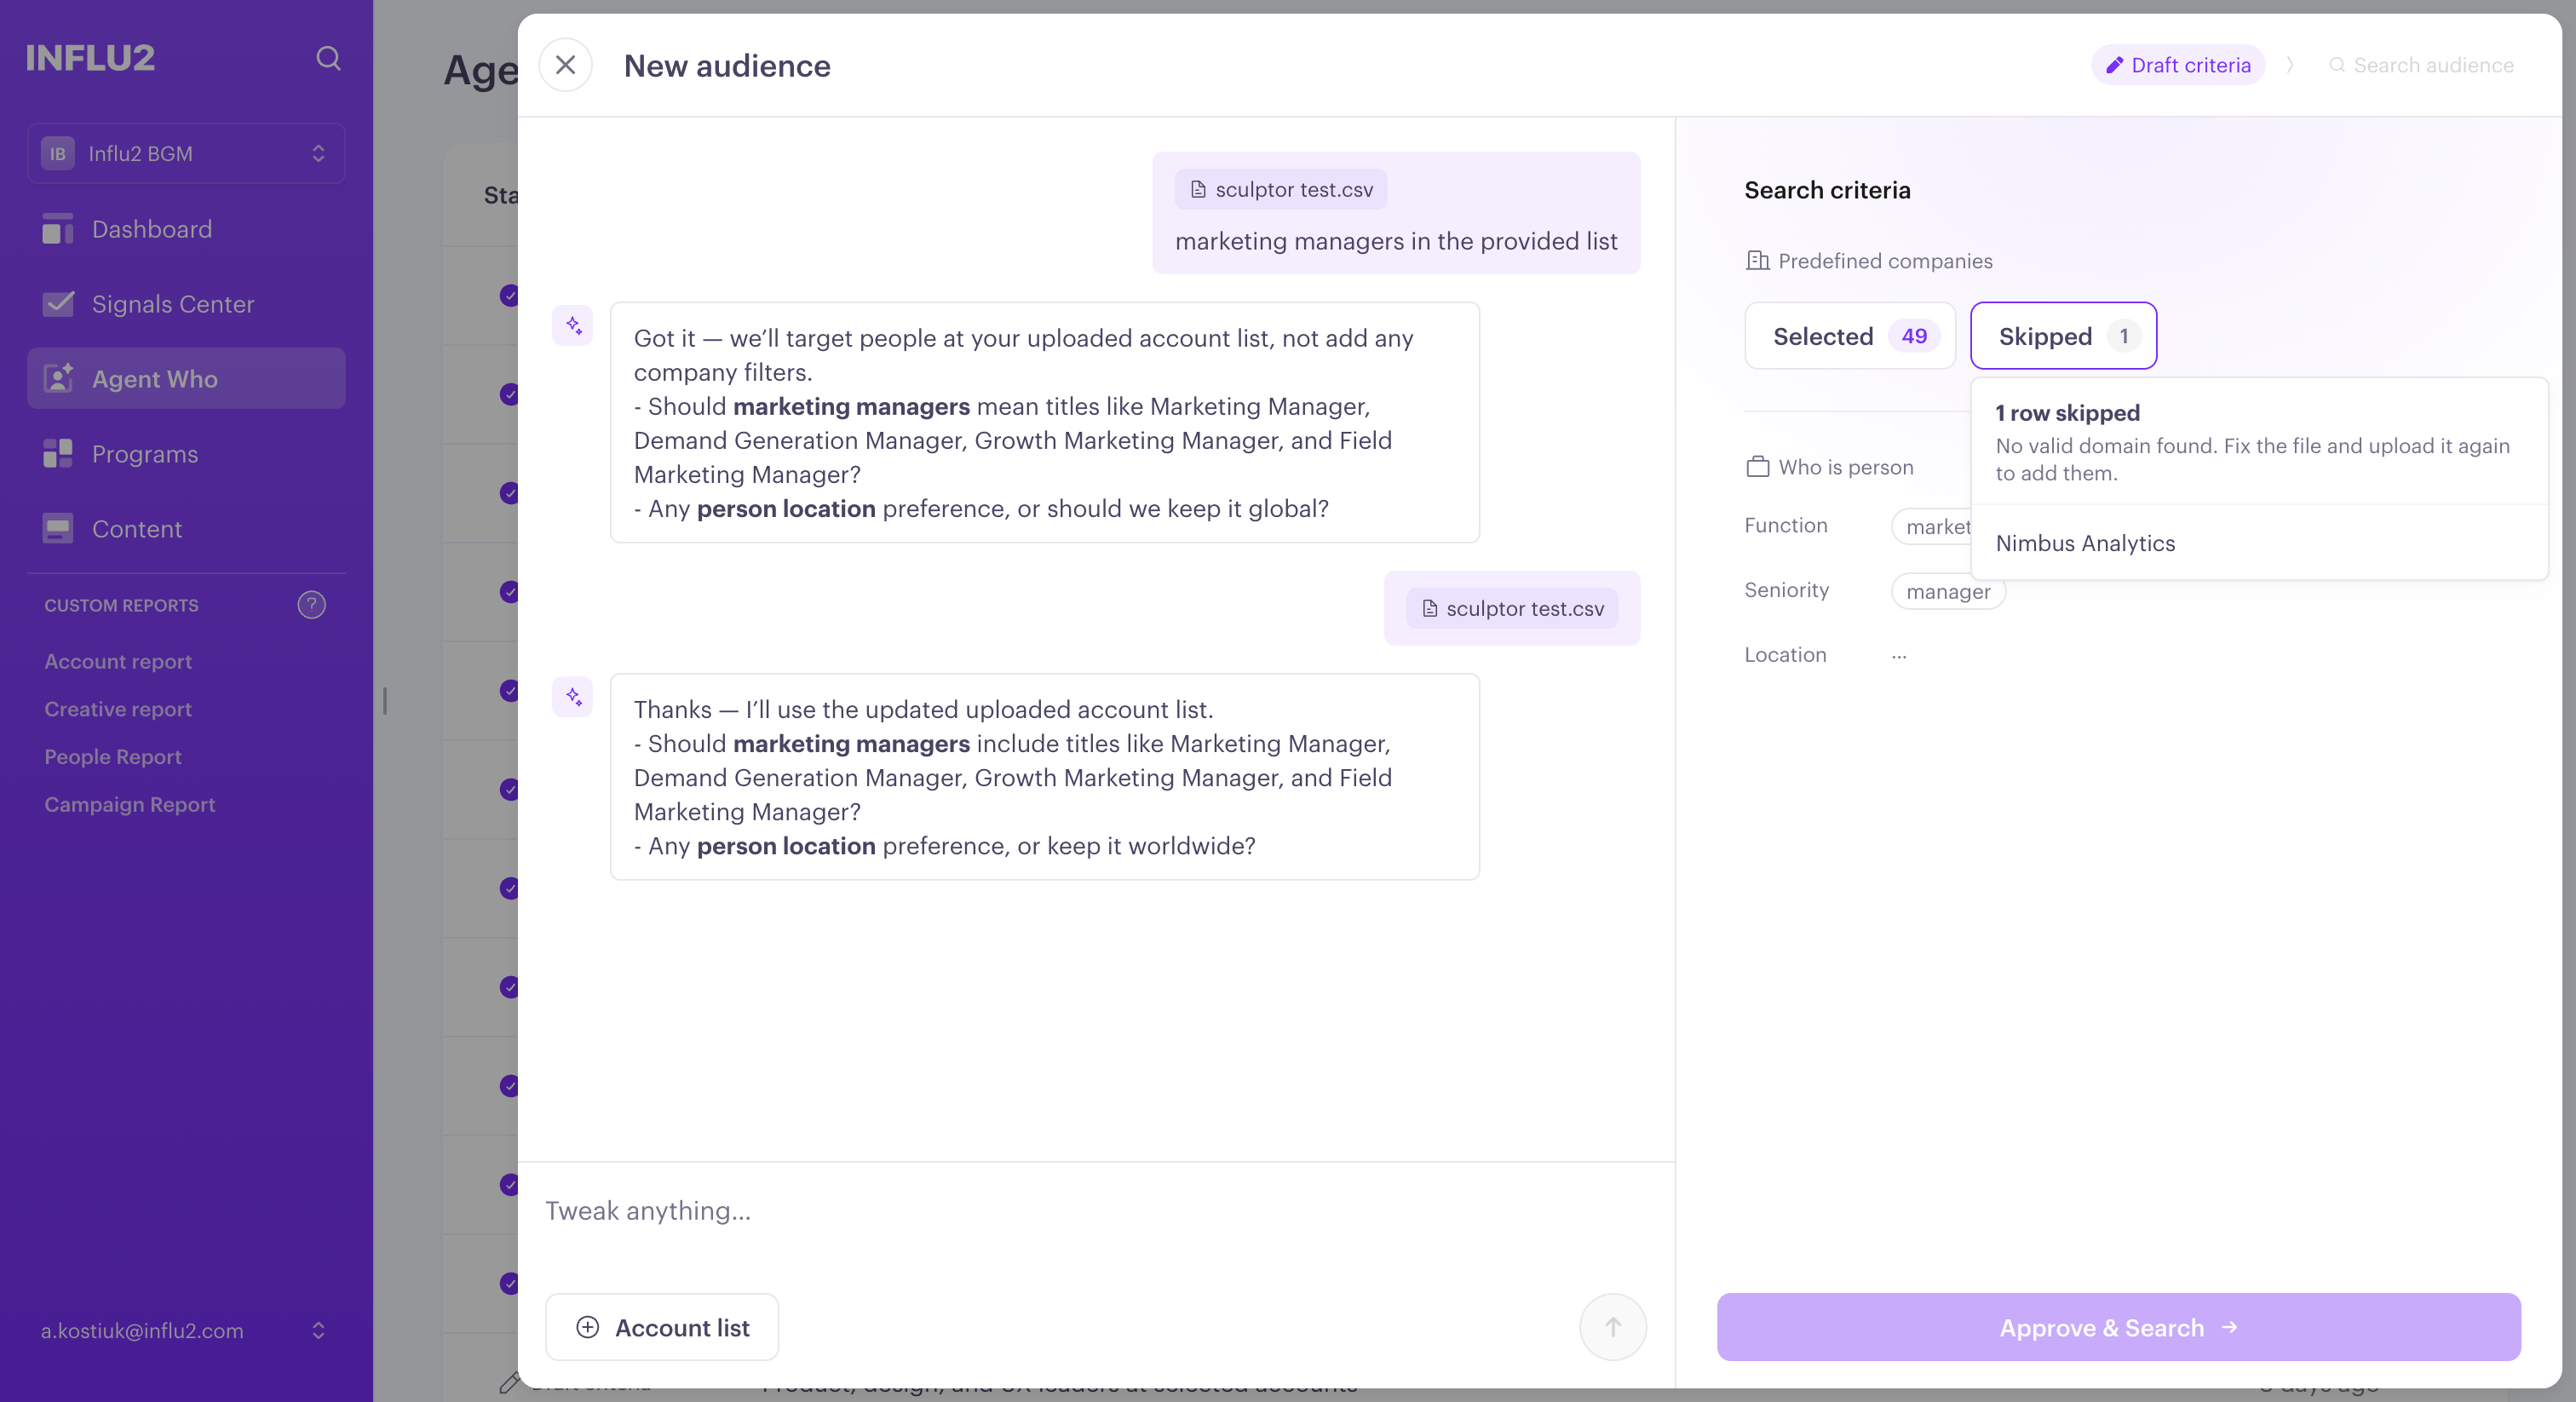2576x1402 pixels.
Task: Expand the Influ2 BGM workspace switcher
Action: coord(186,153)
